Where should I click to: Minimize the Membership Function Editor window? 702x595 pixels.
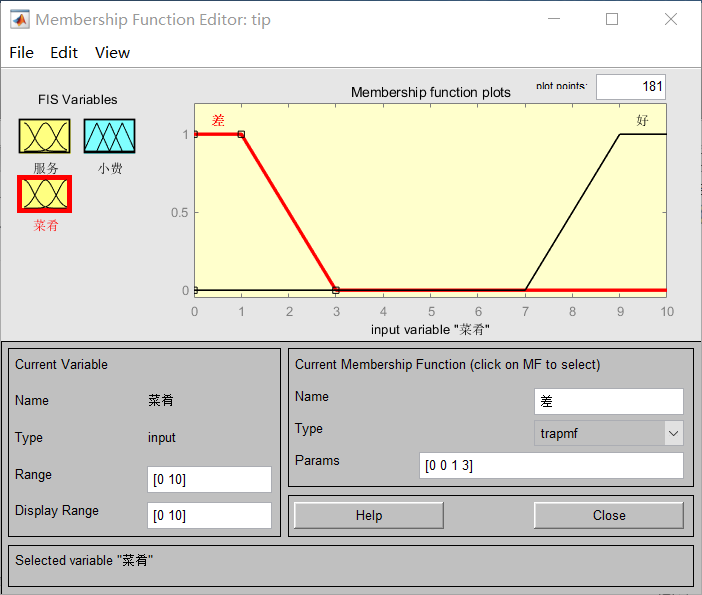pyautogui.click(x=554, y=19)
